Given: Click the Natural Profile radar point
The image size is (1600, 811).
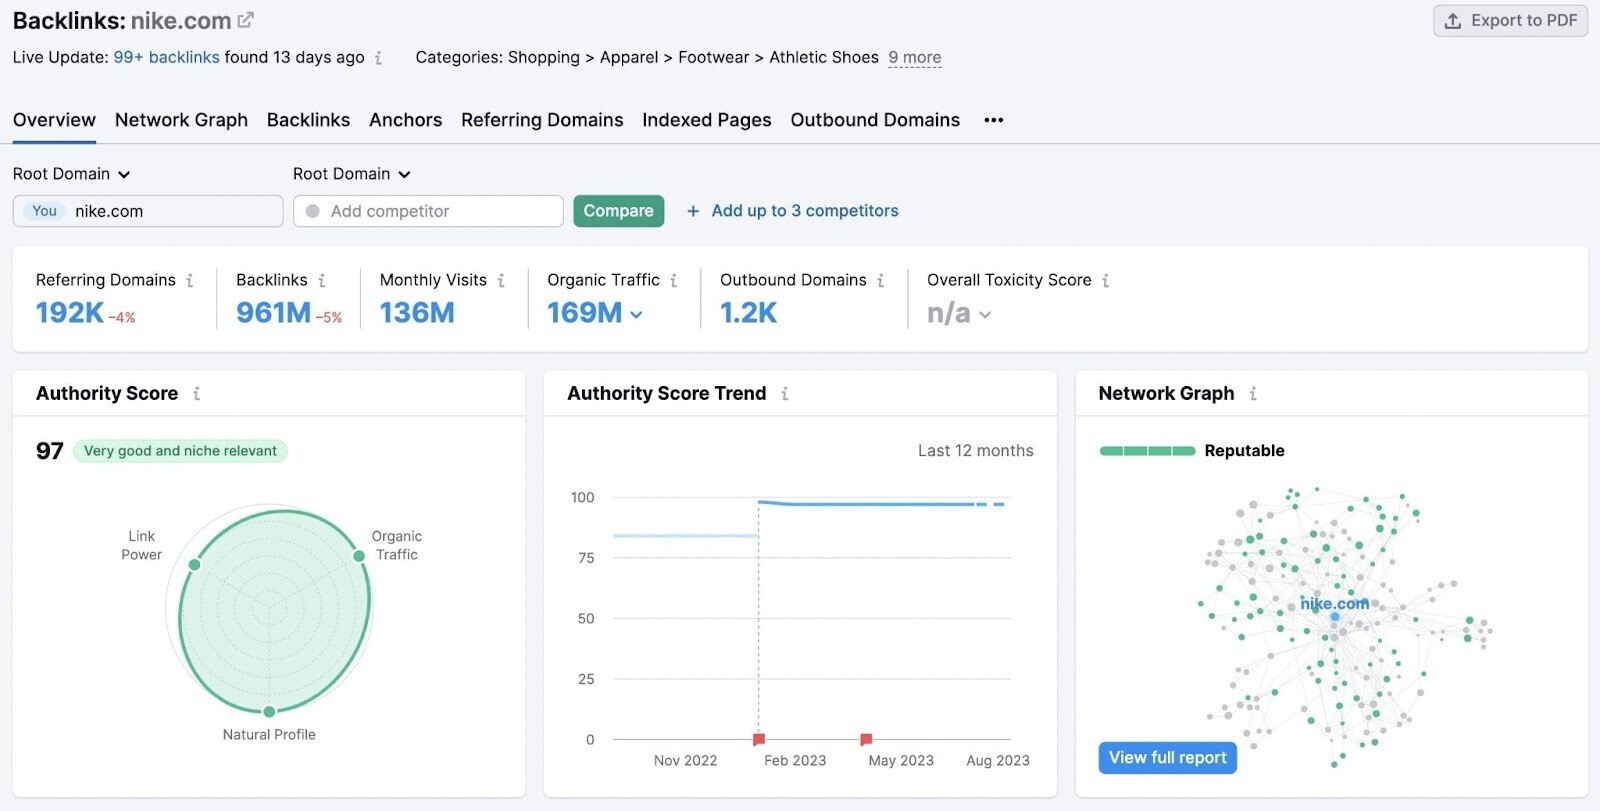Looking at the screenshot, I should point(269,712).
